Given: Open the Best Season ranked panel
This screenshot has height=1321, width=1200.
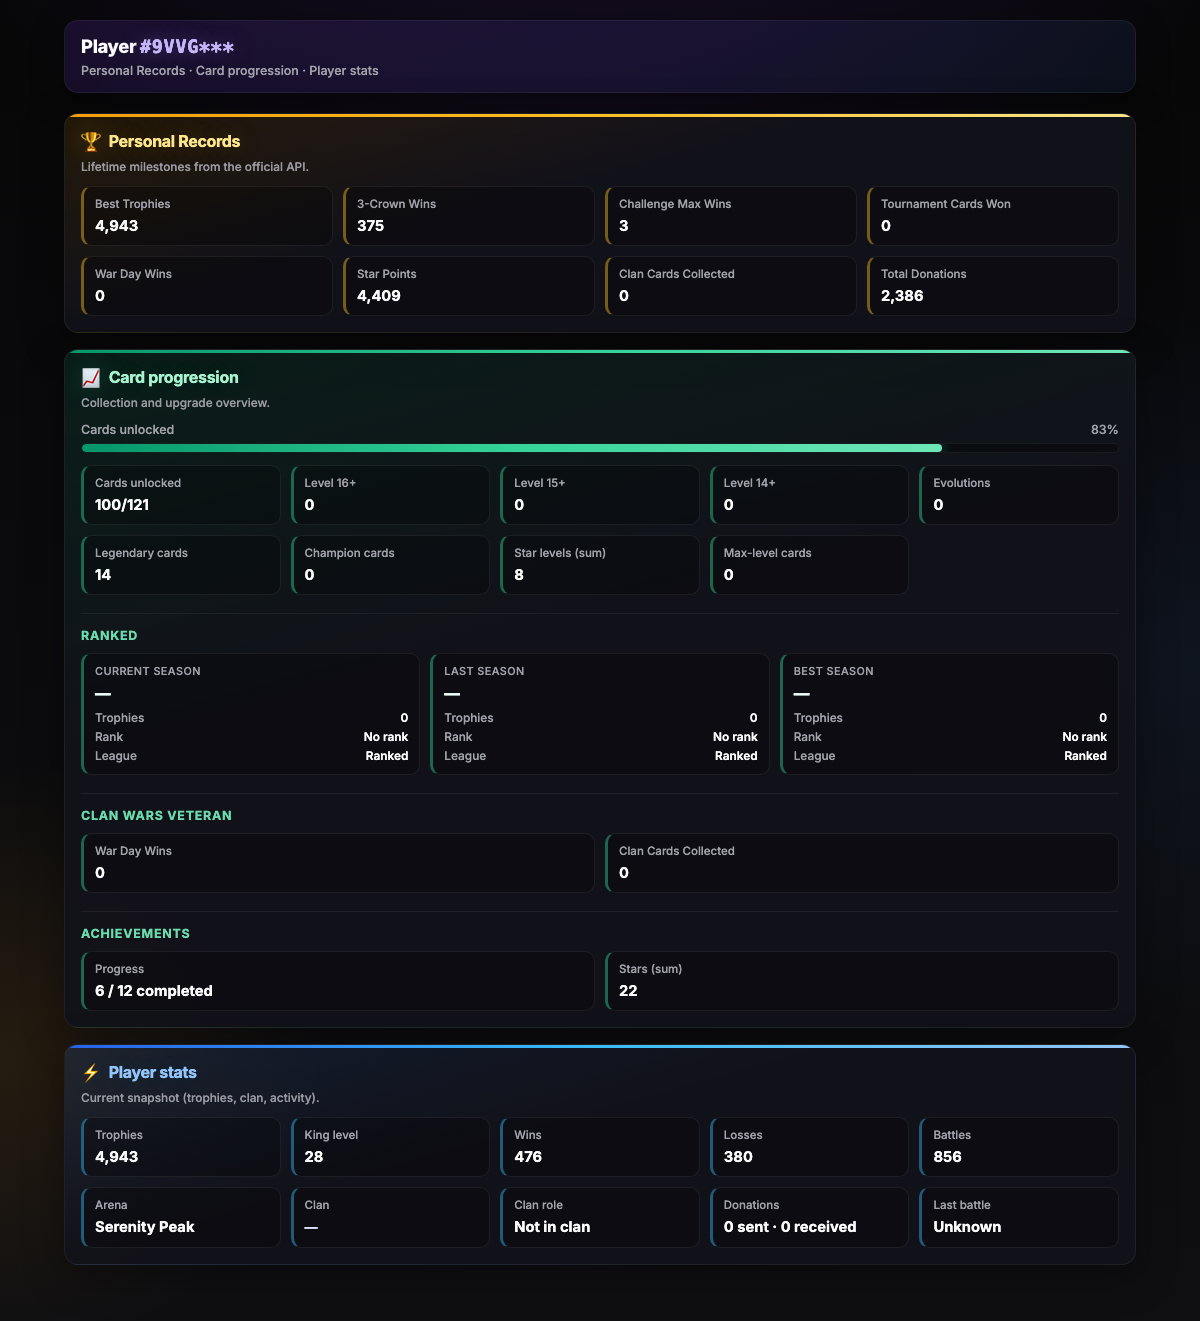Looking at the screenshot, I should point(949,714).
